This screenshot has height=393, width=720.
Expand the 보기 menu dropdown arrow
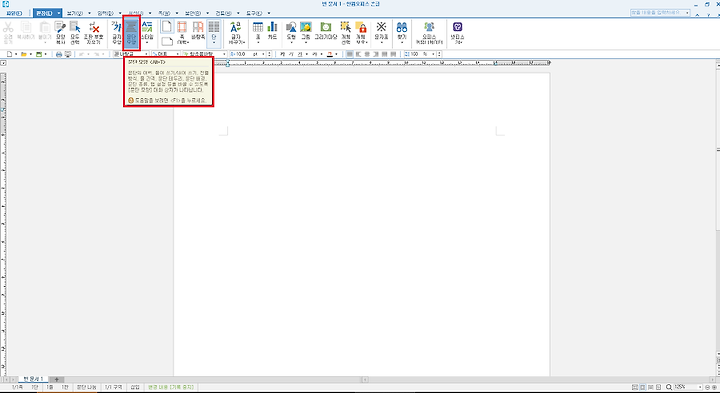[x=89, y=13]
